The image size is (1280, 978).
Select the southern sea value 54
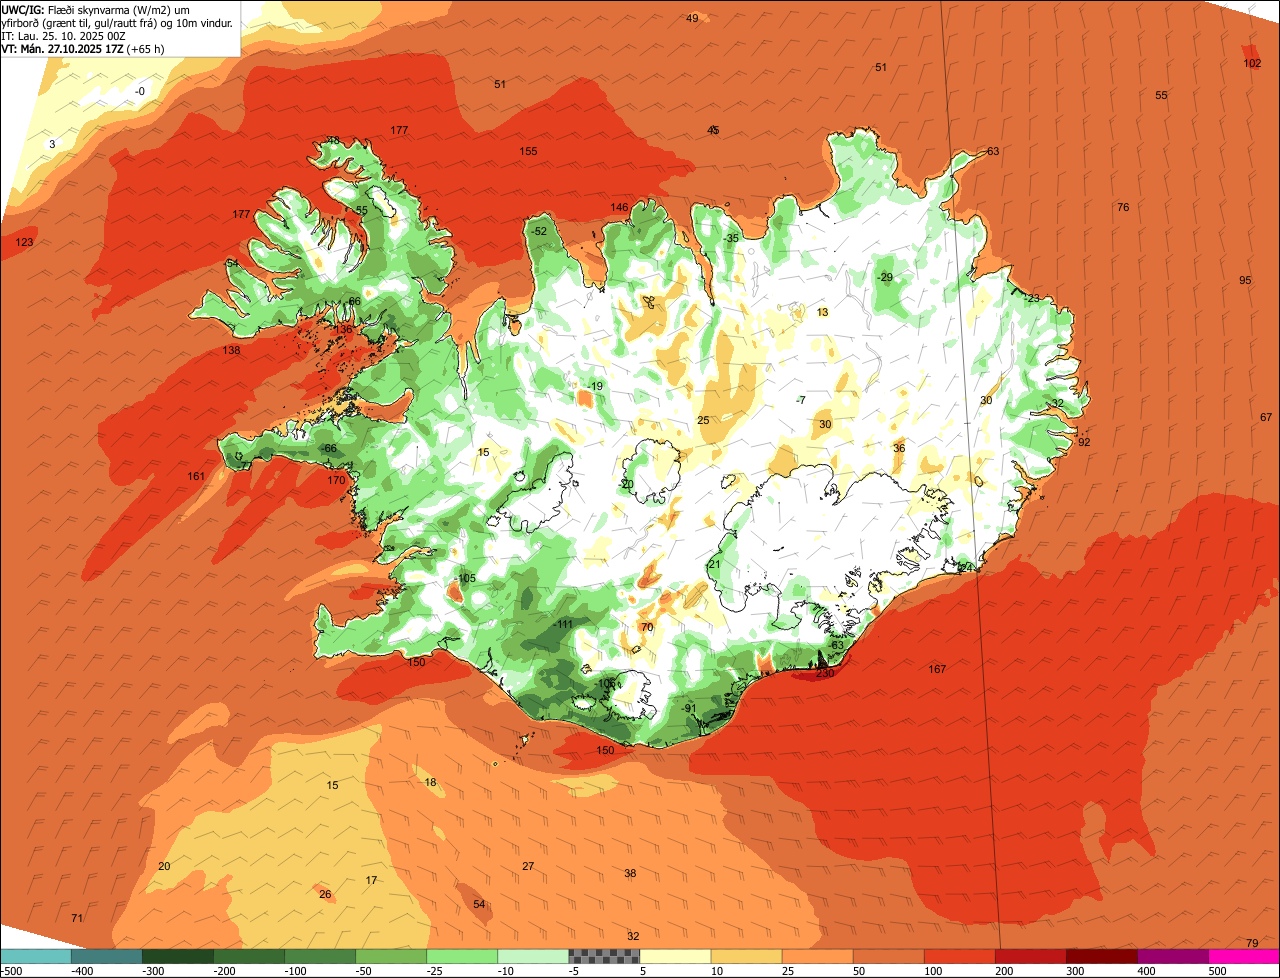click(x=479, y=904)
